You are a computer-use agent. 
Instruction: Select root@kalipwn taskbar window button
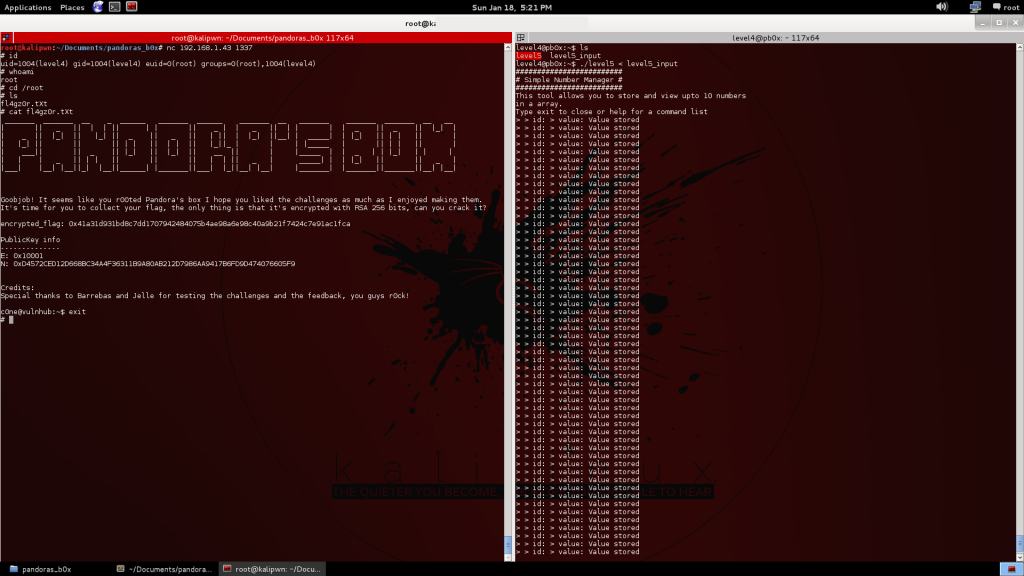pos(270,568)
